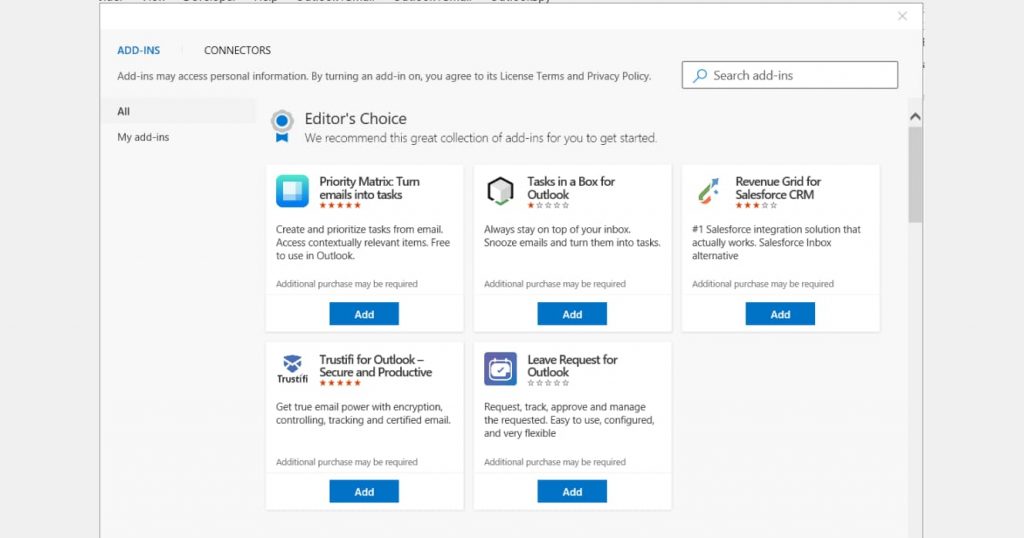
Task: Open Revenue Grid for Salesforce CRM title
Action: point(778,188)
